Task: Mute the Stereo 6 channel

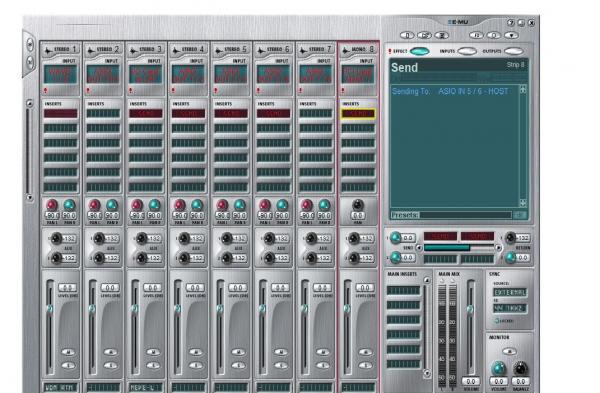Action: point(280,352)
